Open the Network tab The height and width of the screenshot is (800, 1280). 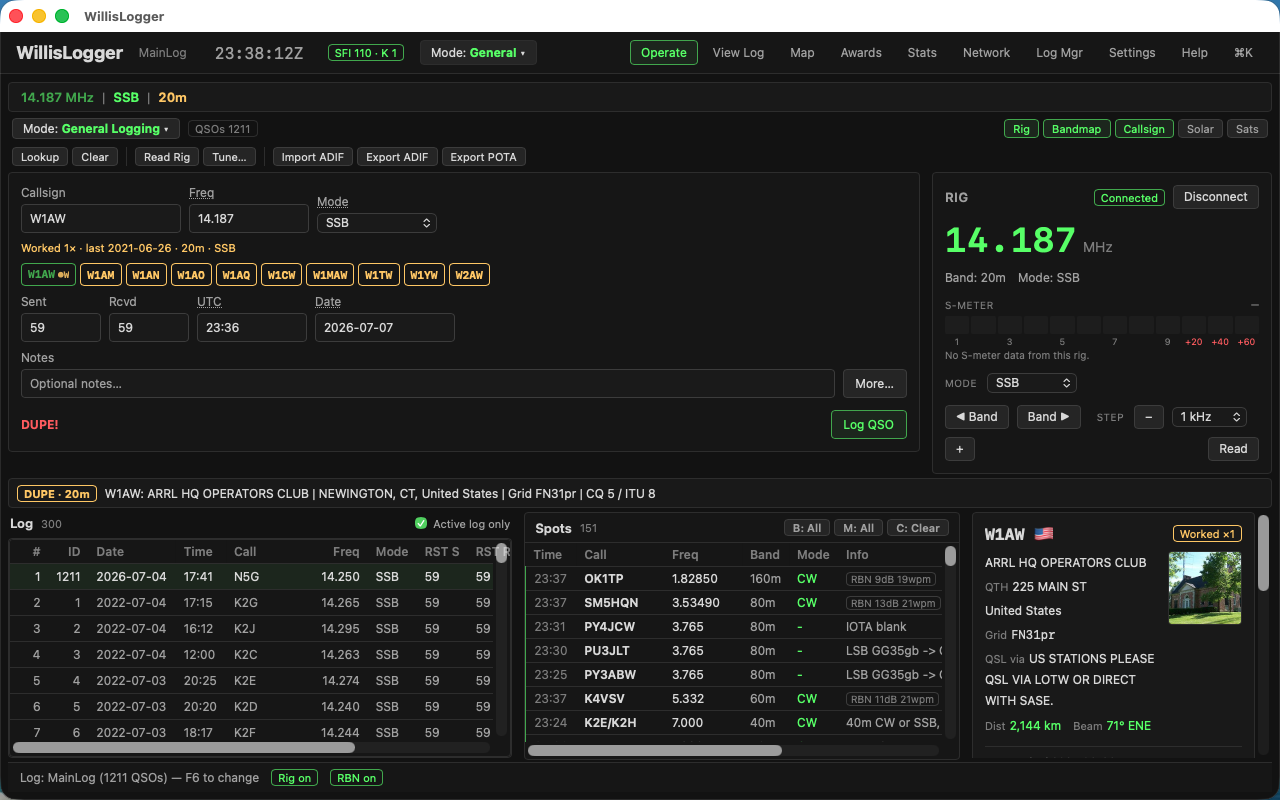pyautogui.click(x=986, y=53)
